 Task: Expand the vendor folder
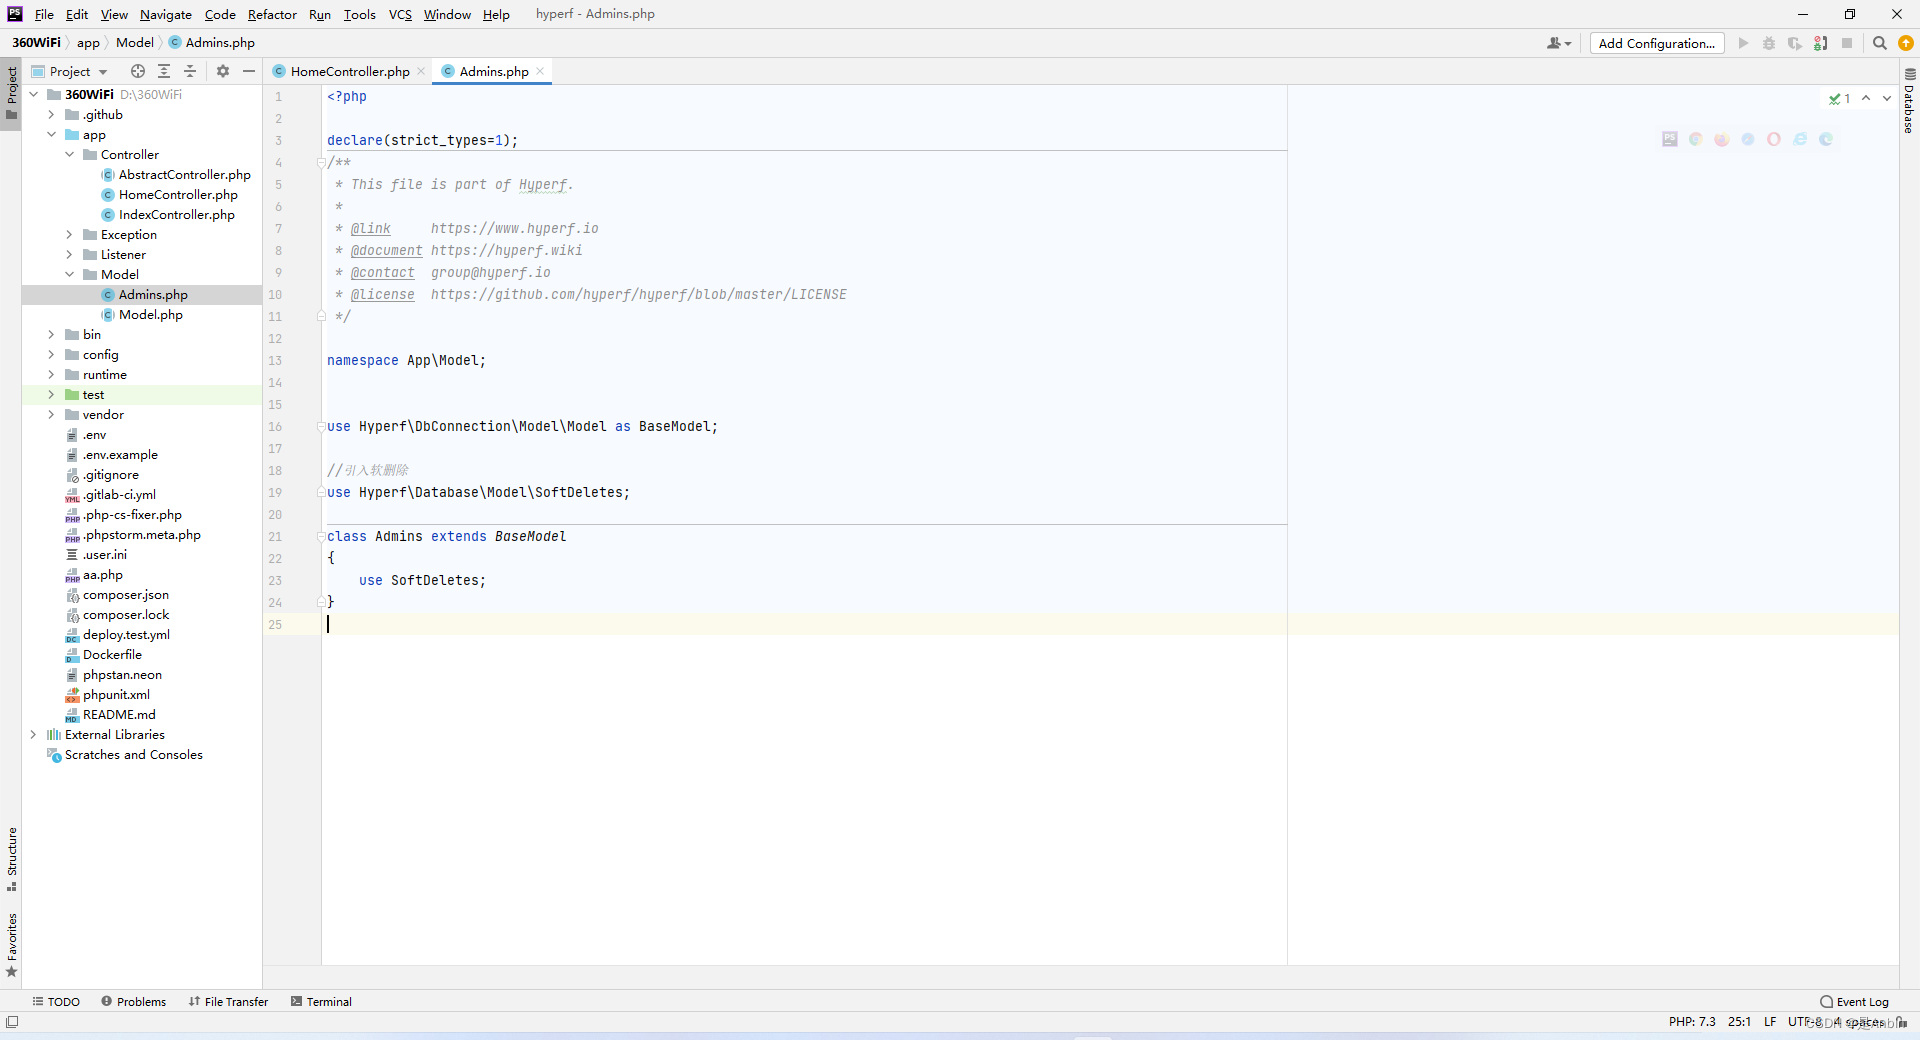point(52,414)
